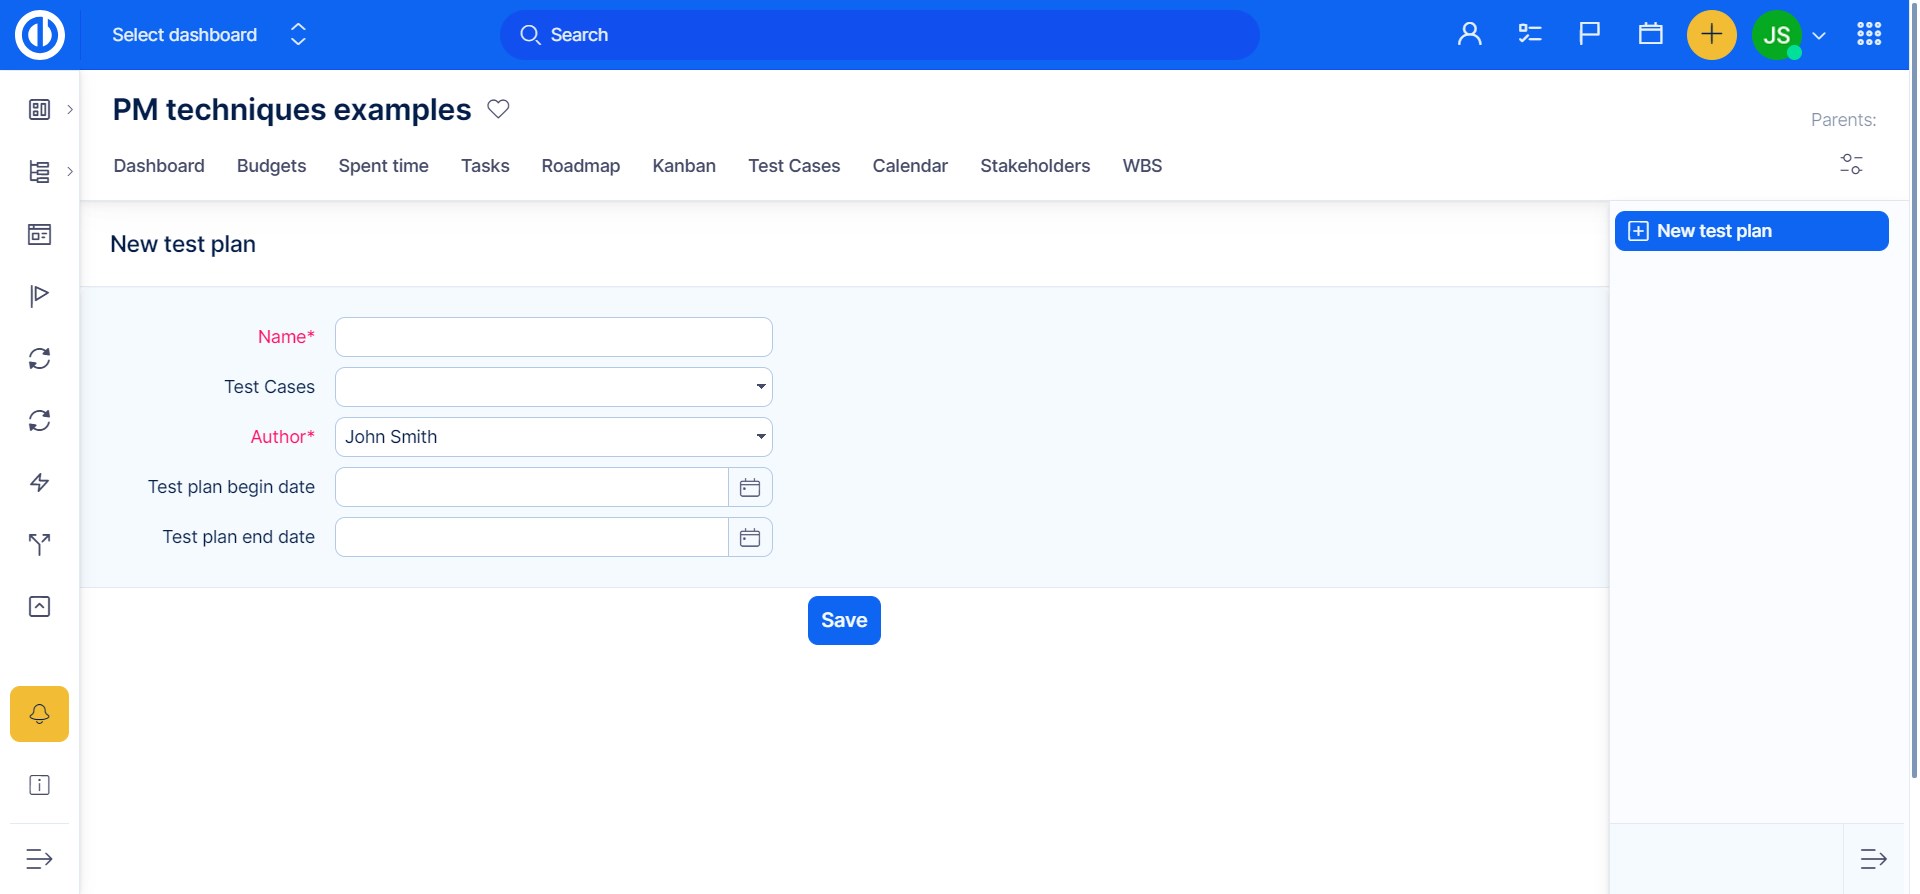
Task: Open the apps grid menu icon
Action: 1868,35
